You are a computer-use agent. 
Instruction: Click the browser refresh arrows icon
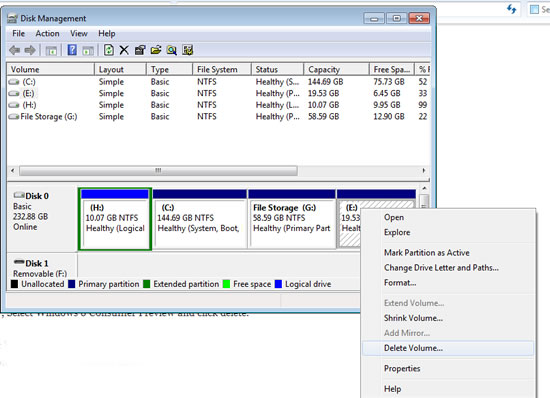[512, 9]
